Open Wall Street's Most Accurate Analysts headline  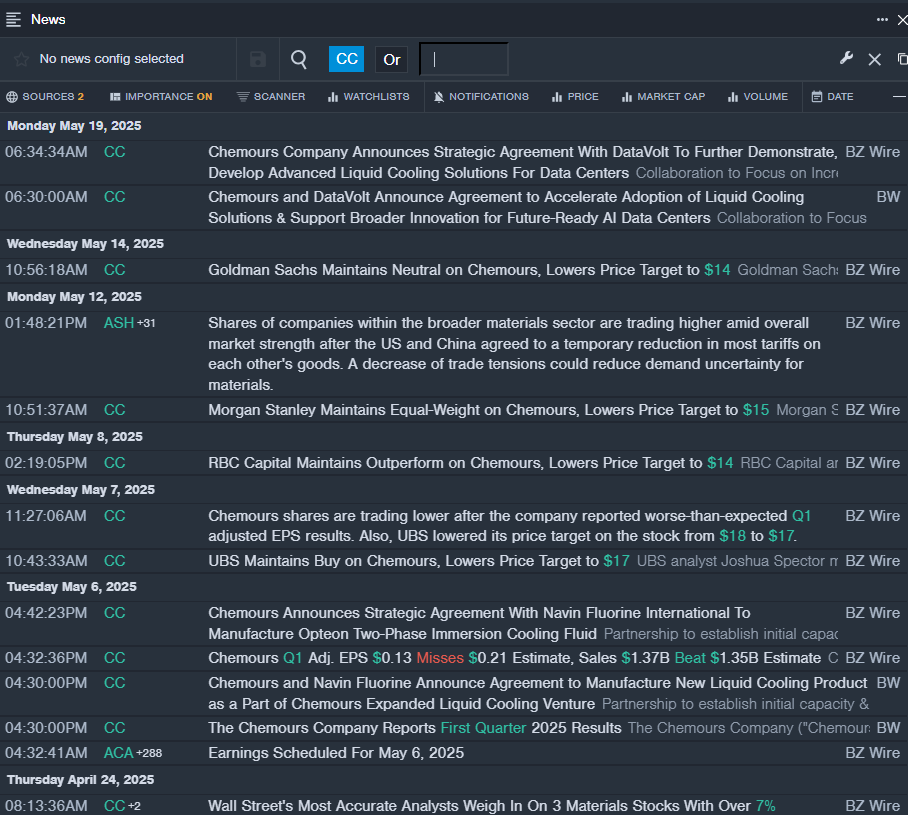[492, 806]
